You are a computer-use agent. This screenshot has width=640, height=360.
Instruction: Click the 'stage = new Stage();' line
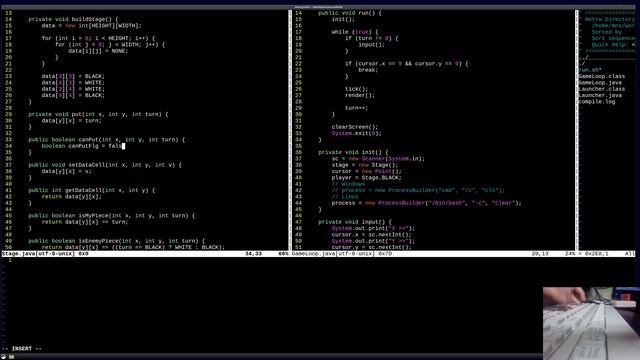[x=364, y=165]
